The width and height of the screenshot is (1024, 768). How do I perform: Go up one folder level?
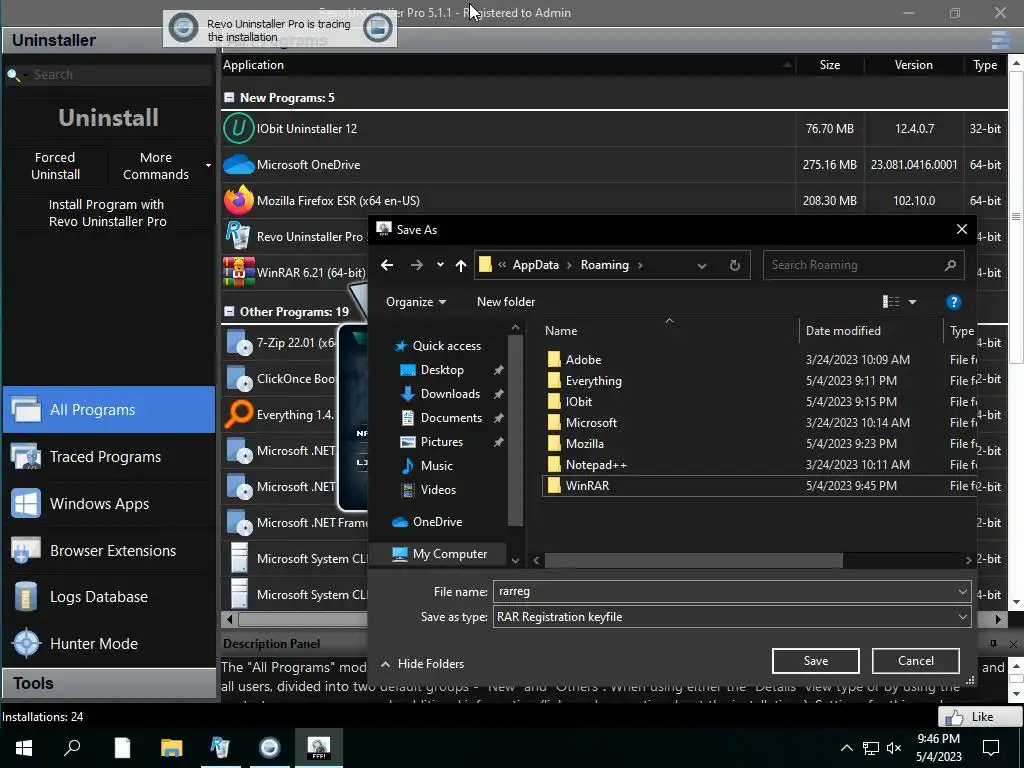click(x=460, y=264)
